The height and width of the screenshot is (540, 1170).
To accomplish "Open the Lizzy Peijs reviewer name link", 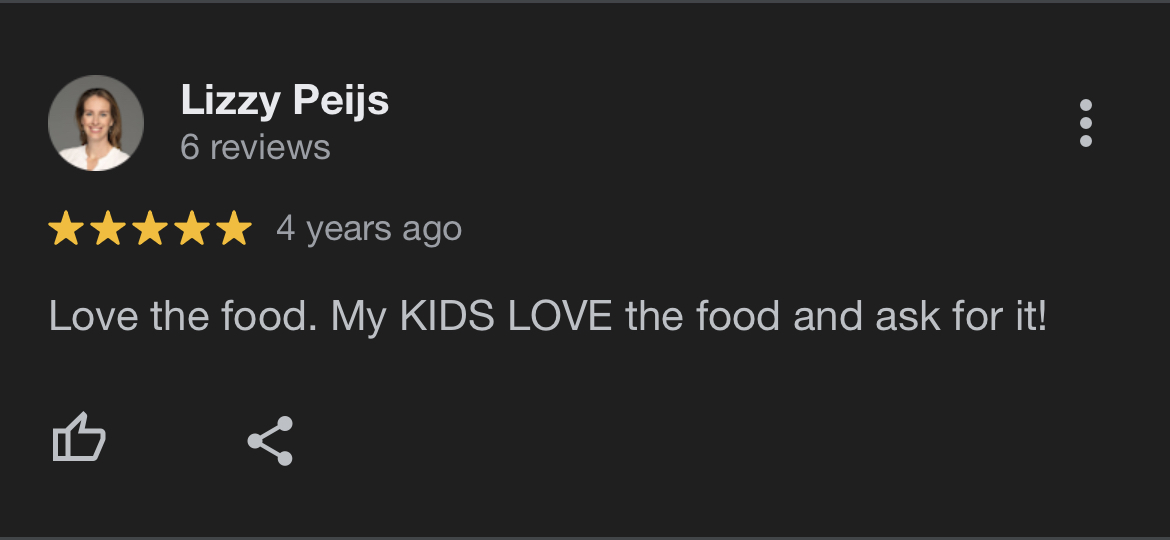I will pyautogui.click(x=284, y=100).
